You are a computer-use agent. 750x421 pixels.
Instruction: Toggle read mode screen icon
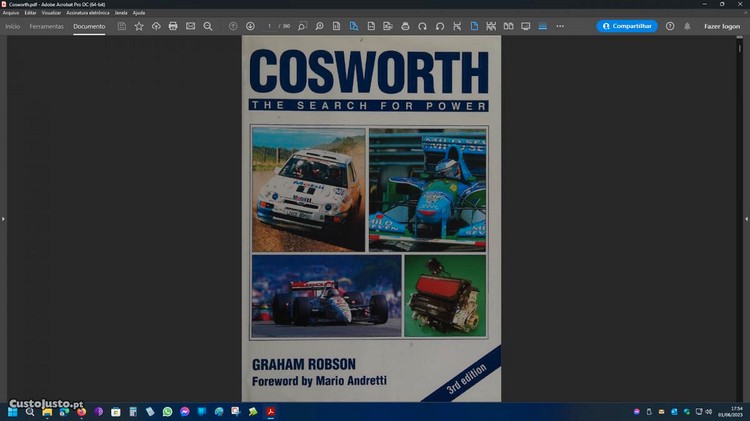[x=525, y=26]
